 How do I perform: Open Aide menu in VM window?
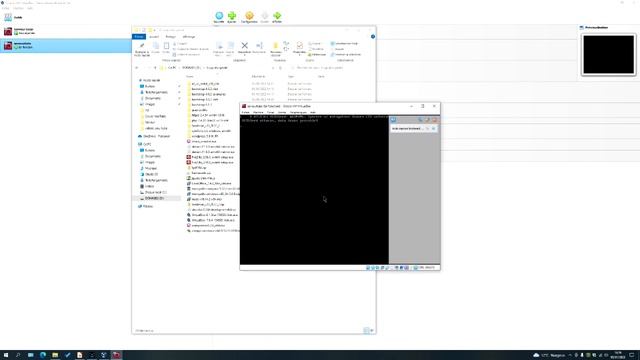tap(313, 112)
